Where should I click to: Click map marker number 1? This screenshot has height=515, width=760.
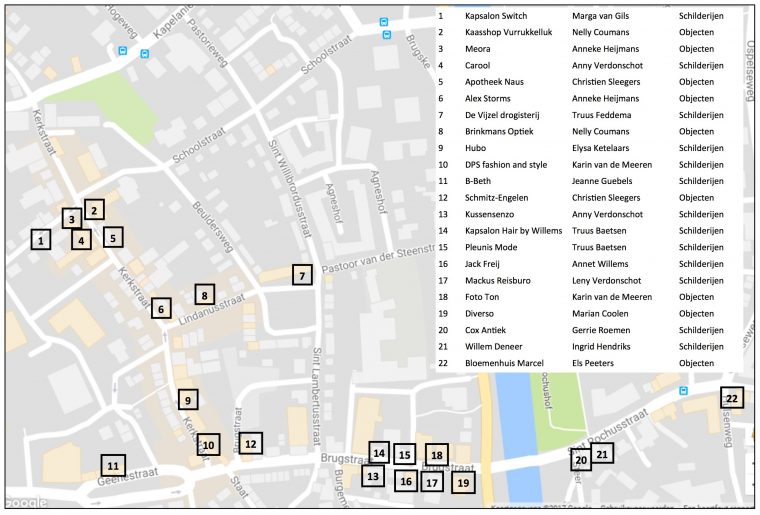click(40, 240)
